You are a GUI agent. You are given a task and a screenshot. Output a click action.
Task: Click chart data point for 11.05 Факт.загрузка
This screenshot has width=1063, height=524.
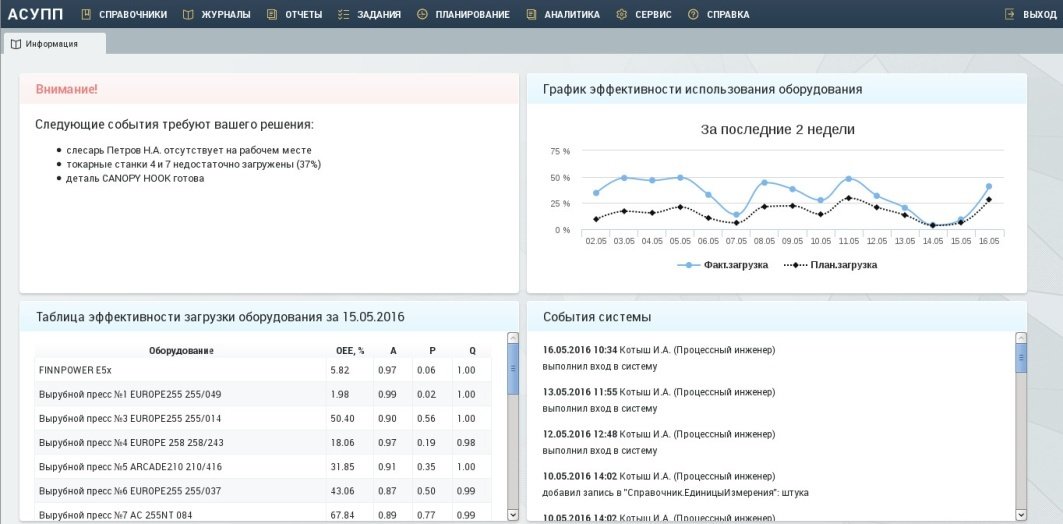coord(848,179)
